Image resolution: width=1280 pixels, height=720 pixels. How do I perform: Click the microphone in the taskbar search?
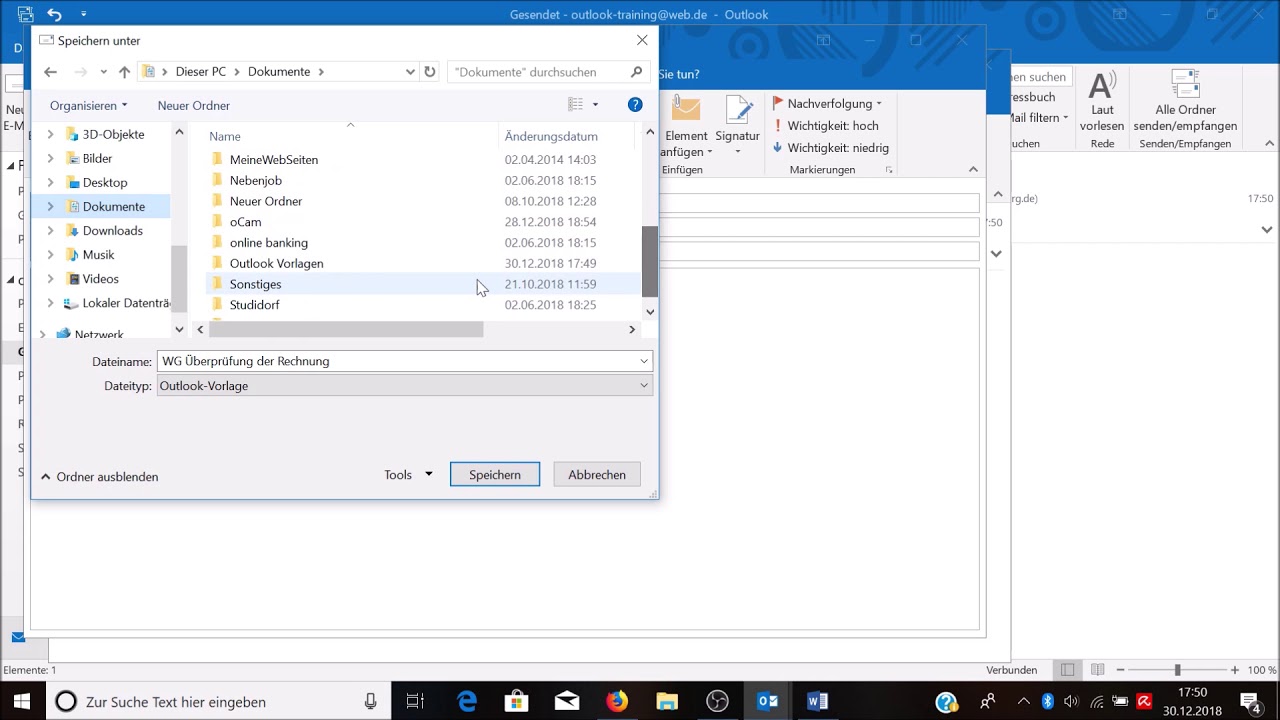point(370,702)
